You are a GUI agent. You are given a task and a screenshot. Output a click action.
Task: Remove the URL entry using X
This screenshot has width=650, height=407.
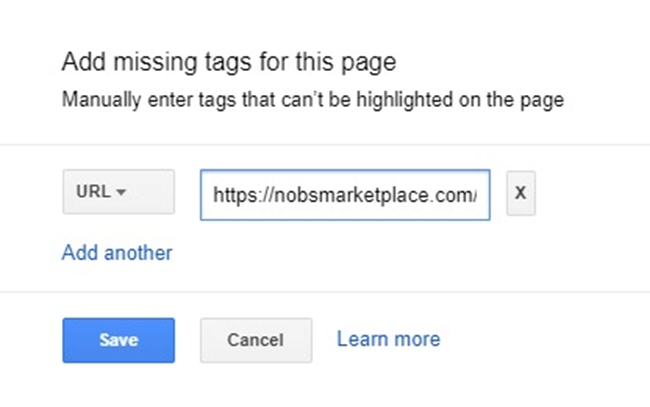520,194
